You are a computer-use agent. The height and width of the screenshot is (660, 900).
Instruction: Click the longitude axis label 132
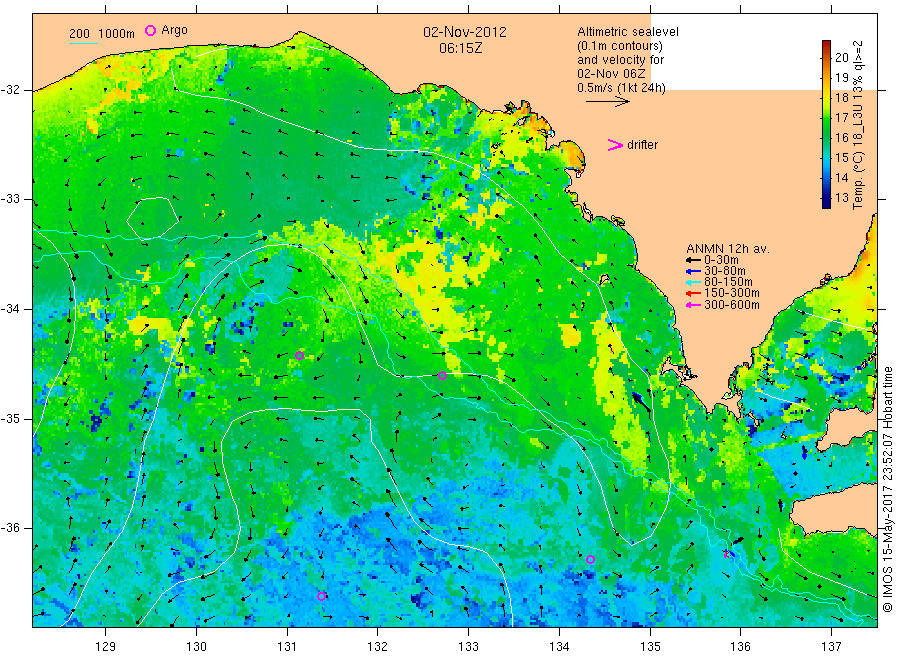click(x=378, y=647)
